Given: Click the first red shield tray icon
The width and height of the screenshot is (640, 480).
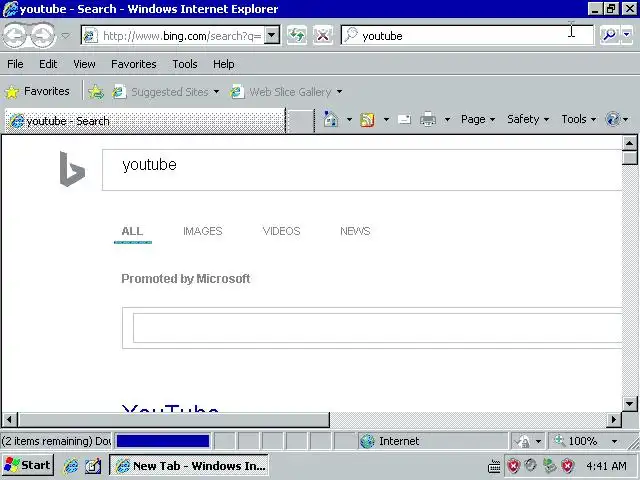Looking at the screenshot, I should coord(513,466).
